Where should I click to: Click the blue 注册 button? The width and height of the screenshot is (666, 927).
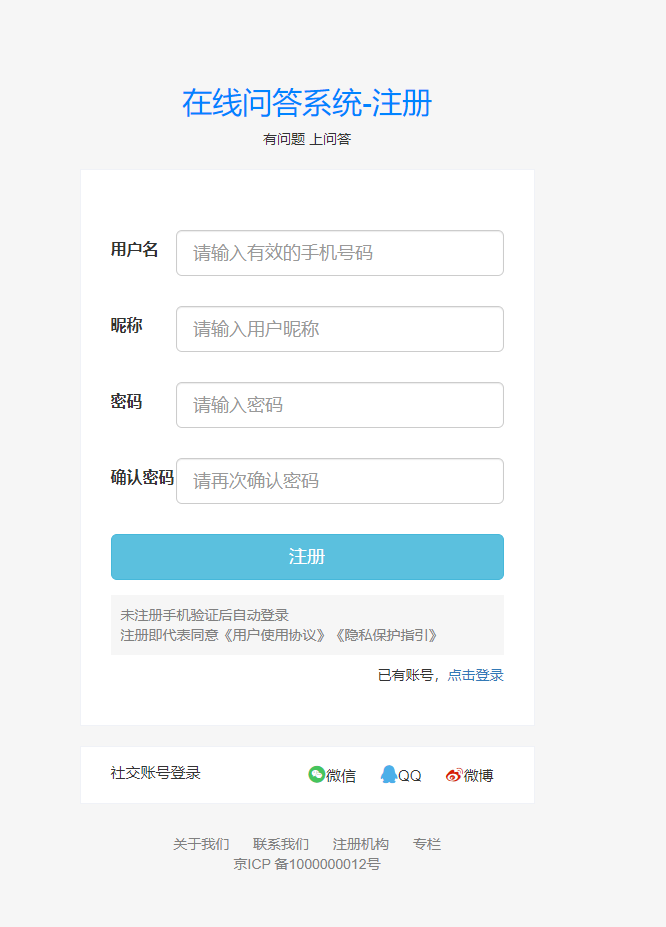click(307, 557)
